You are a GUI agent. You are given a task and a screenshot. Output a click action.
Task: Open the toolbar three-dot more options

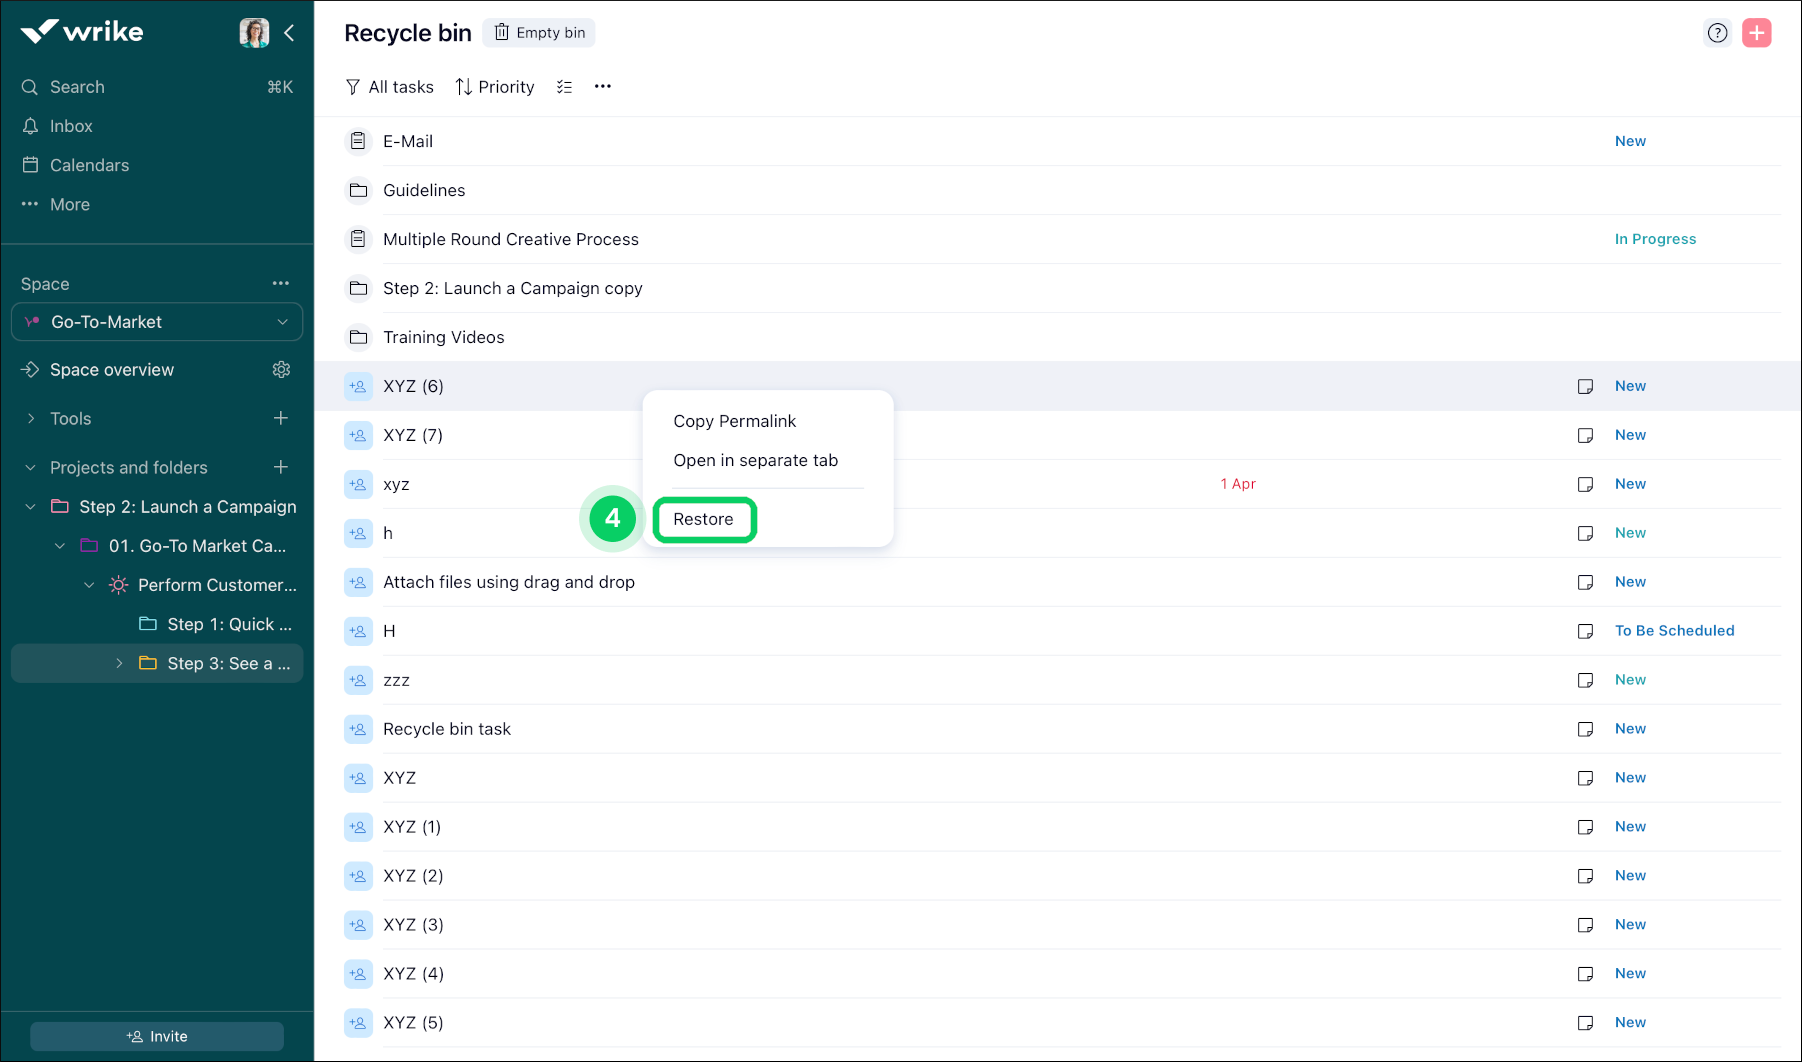point(602,87)
